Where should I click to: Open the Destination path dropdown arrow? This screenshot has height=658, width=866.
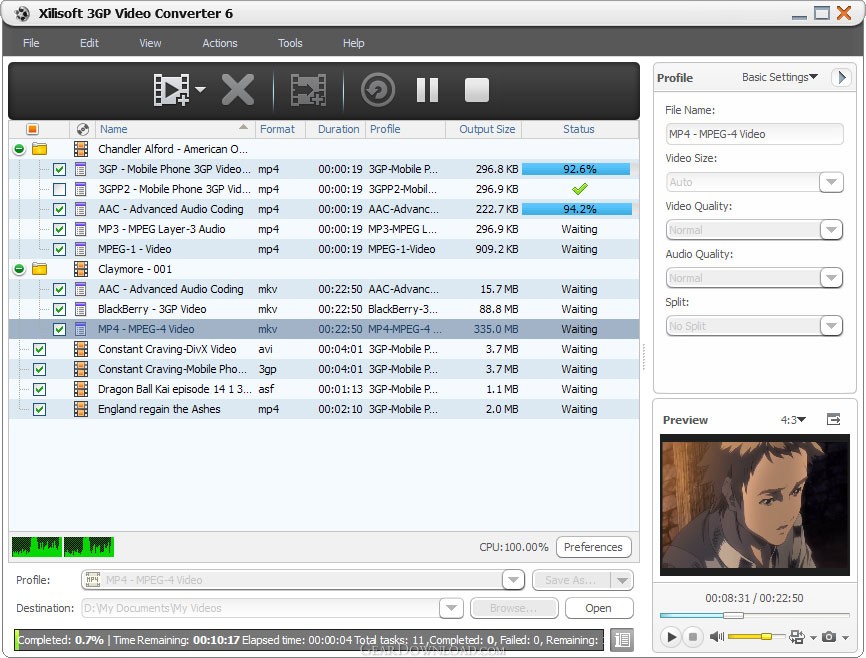[x=451, y=608]
